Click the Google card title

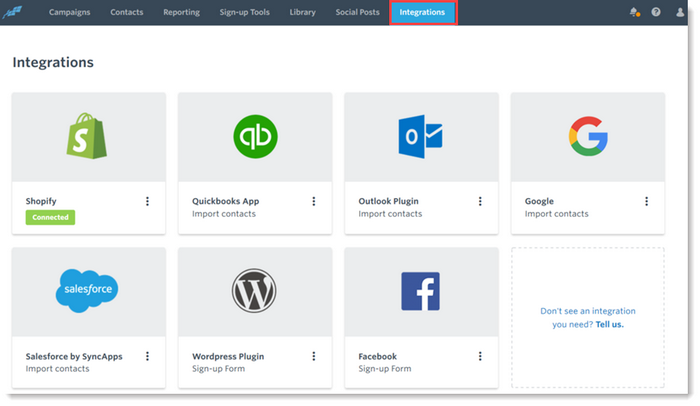pos(539,201)
